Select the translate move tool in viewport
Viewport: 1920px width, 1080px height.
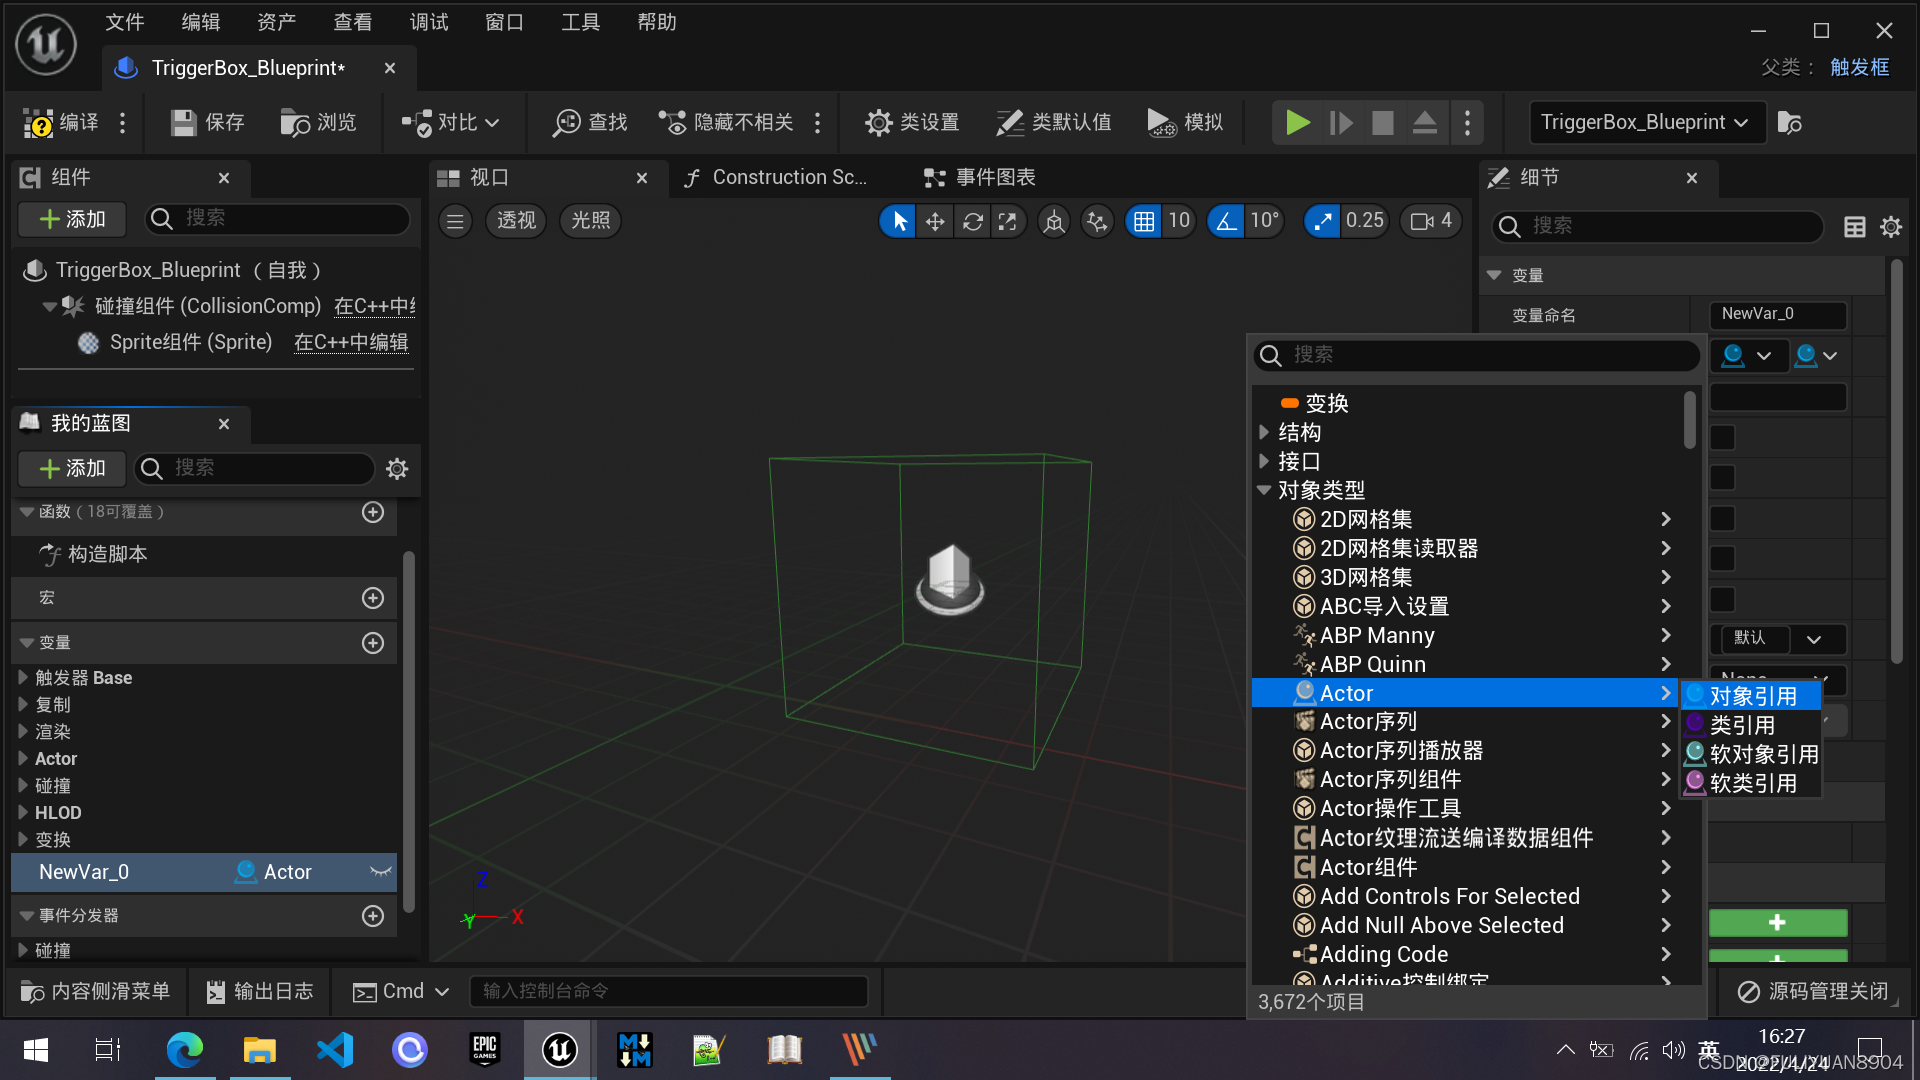pyautogui.click(x=935, y=221)
